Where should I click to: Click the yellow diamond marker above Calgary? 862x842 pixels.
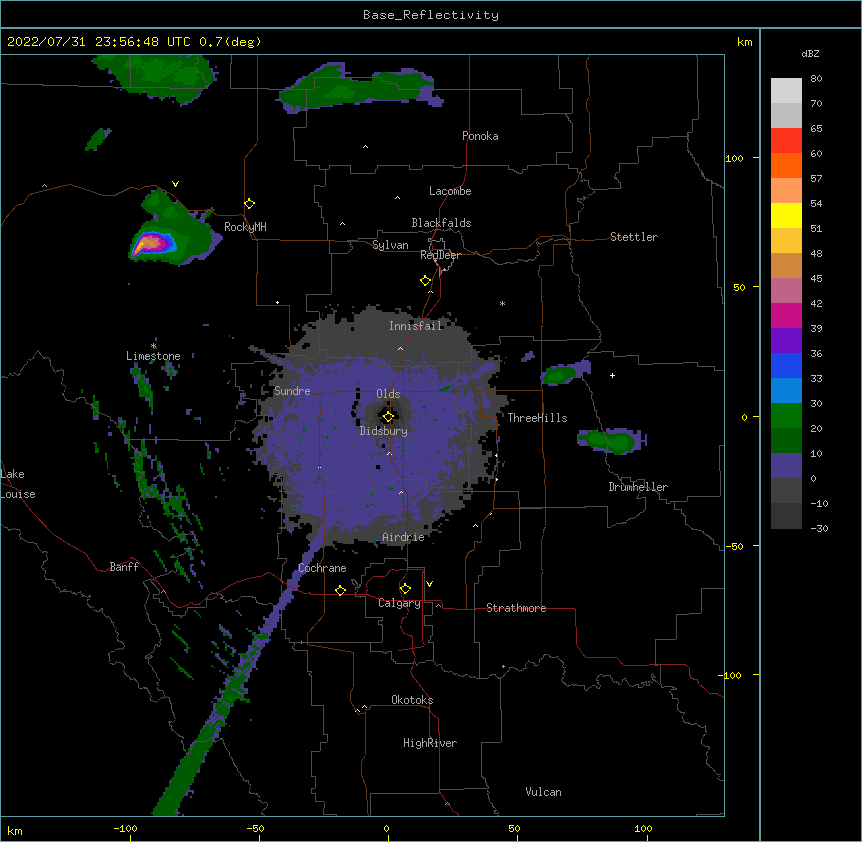pyautogui.click(x=405, y=589)
